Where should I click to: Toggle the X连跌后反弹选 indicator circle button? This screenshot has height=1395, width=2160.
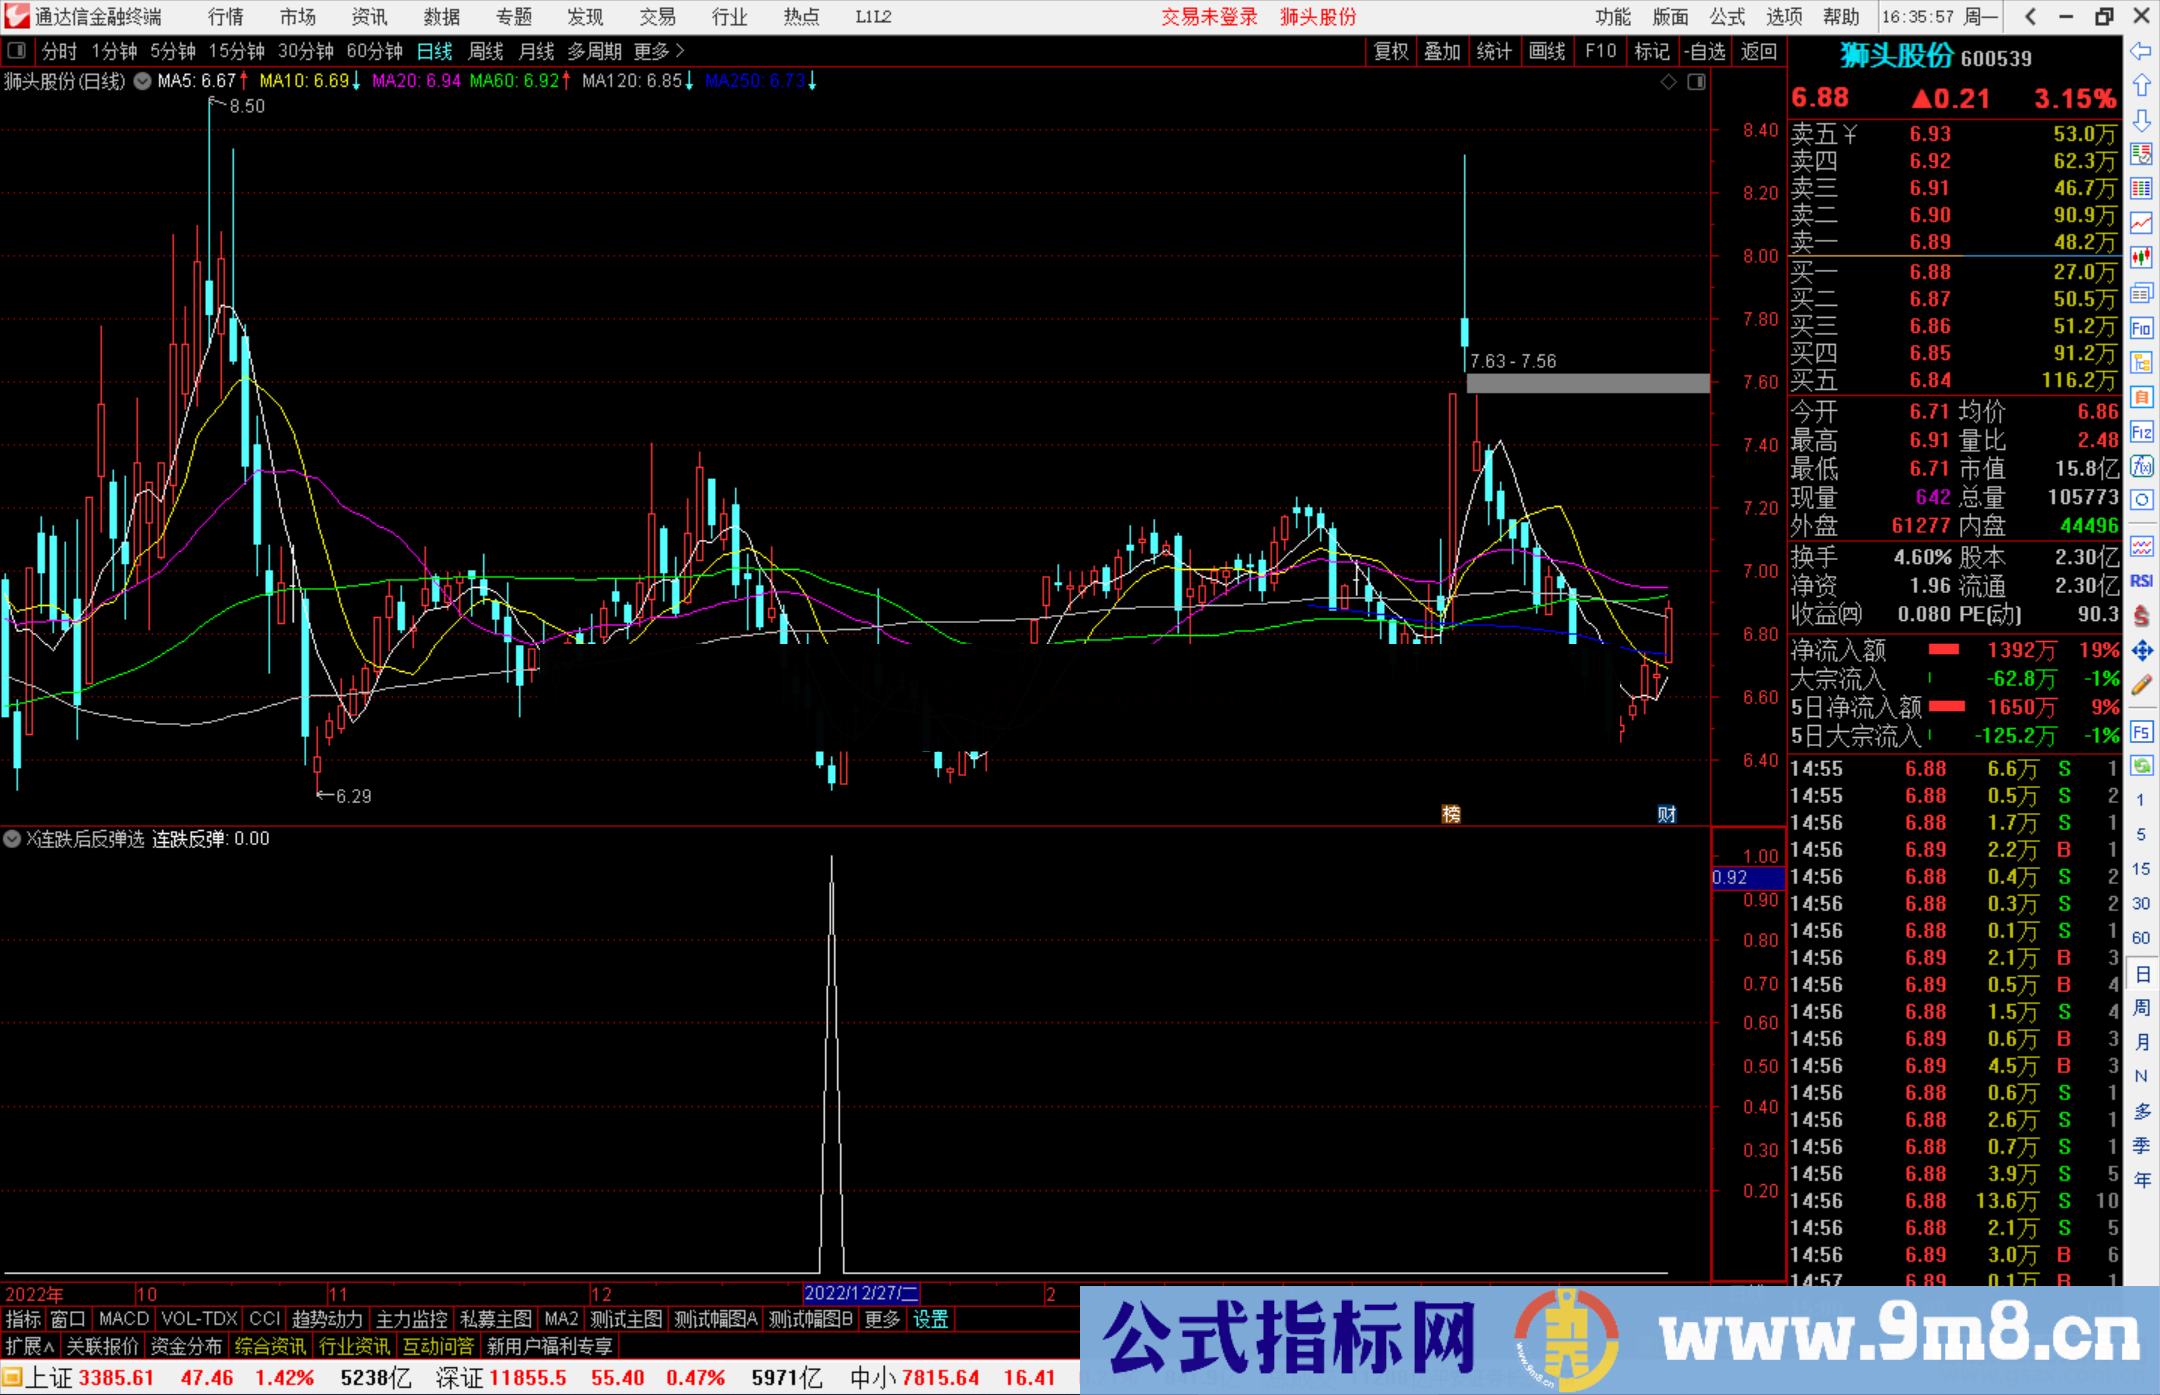pos(12,839)
